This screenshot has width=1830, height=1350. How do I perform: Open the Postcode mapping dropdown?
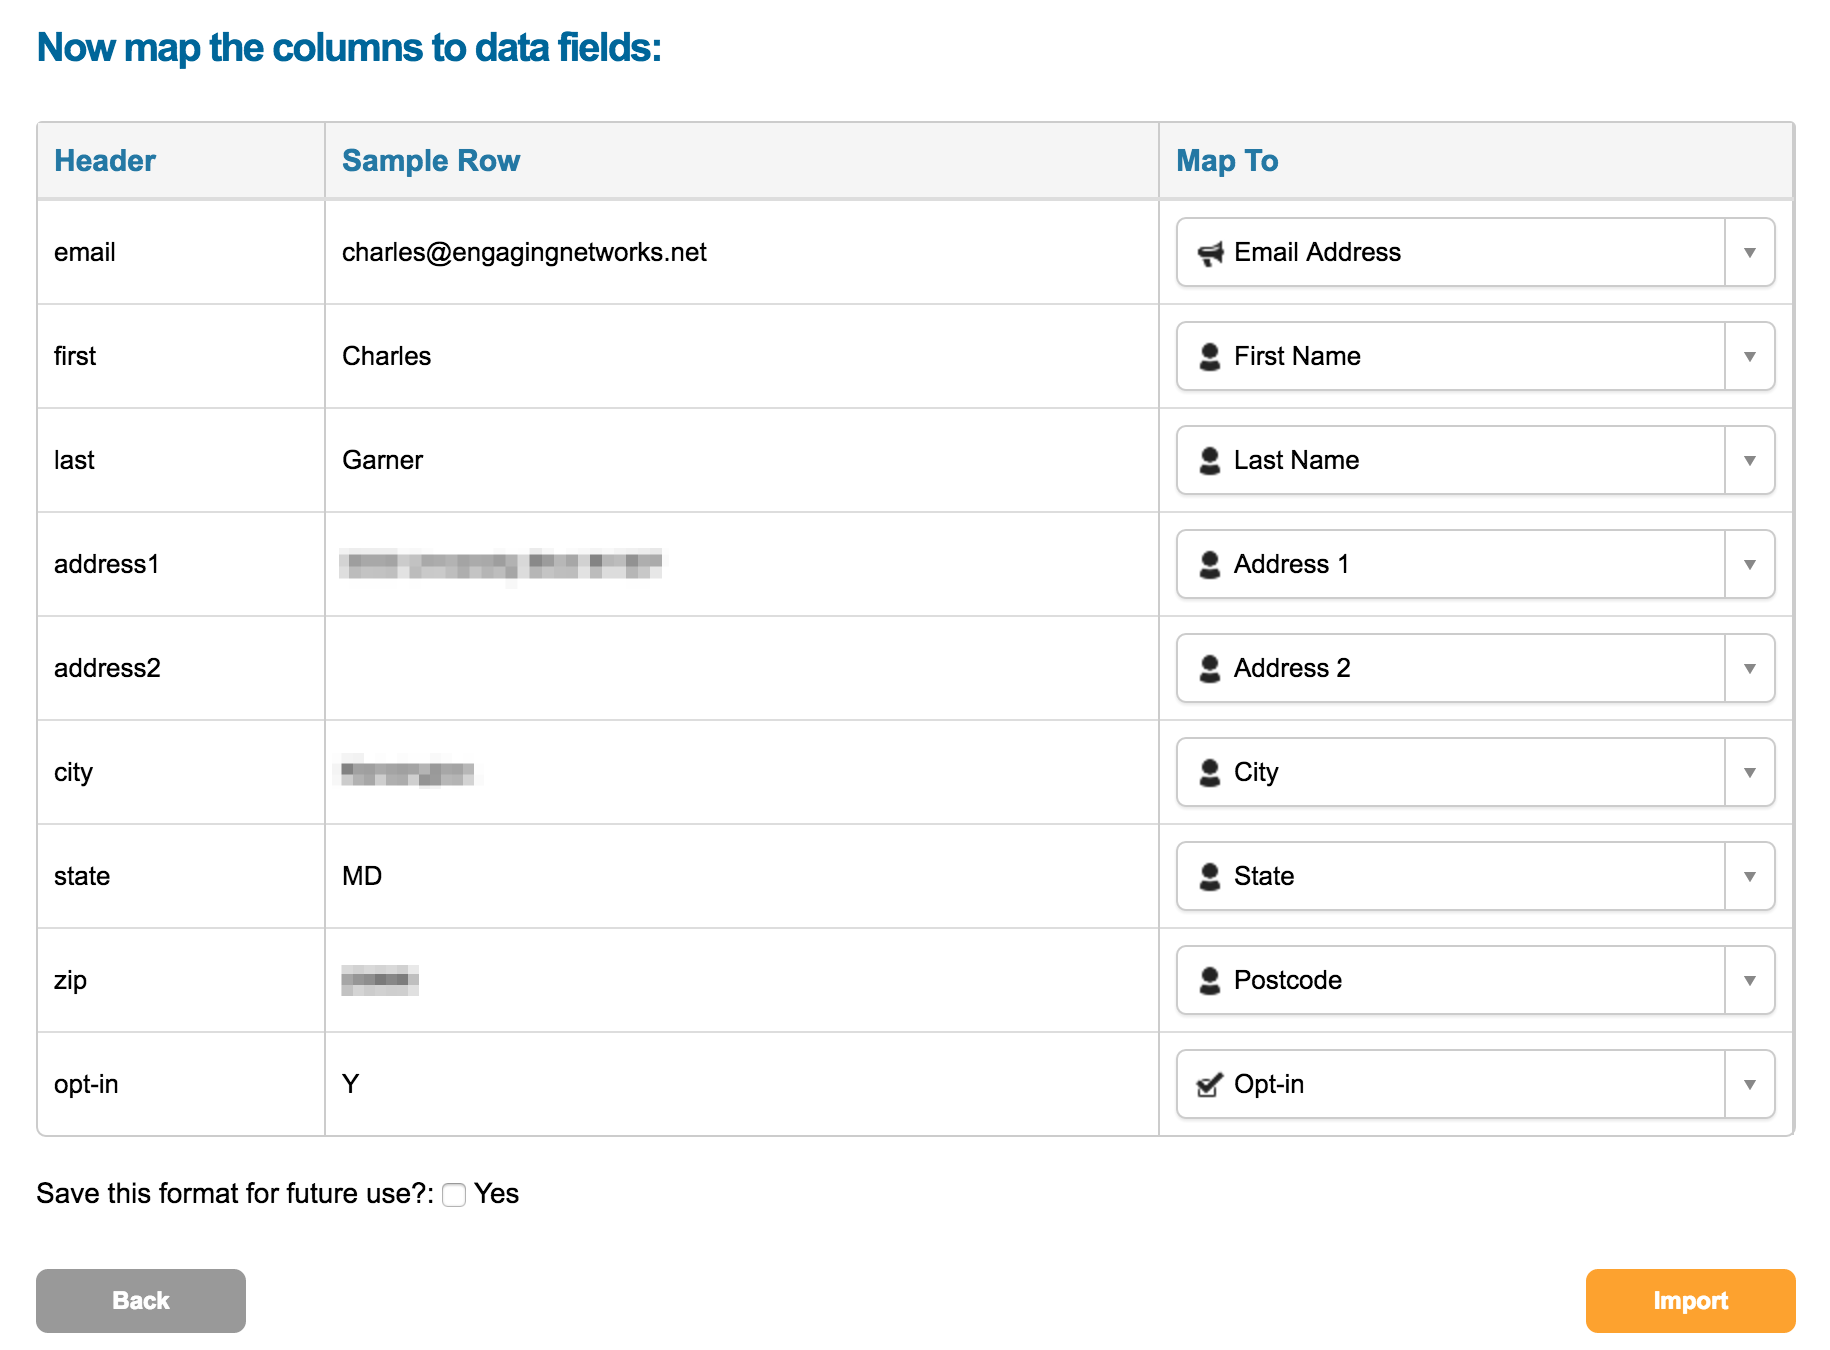(1749, 980)
